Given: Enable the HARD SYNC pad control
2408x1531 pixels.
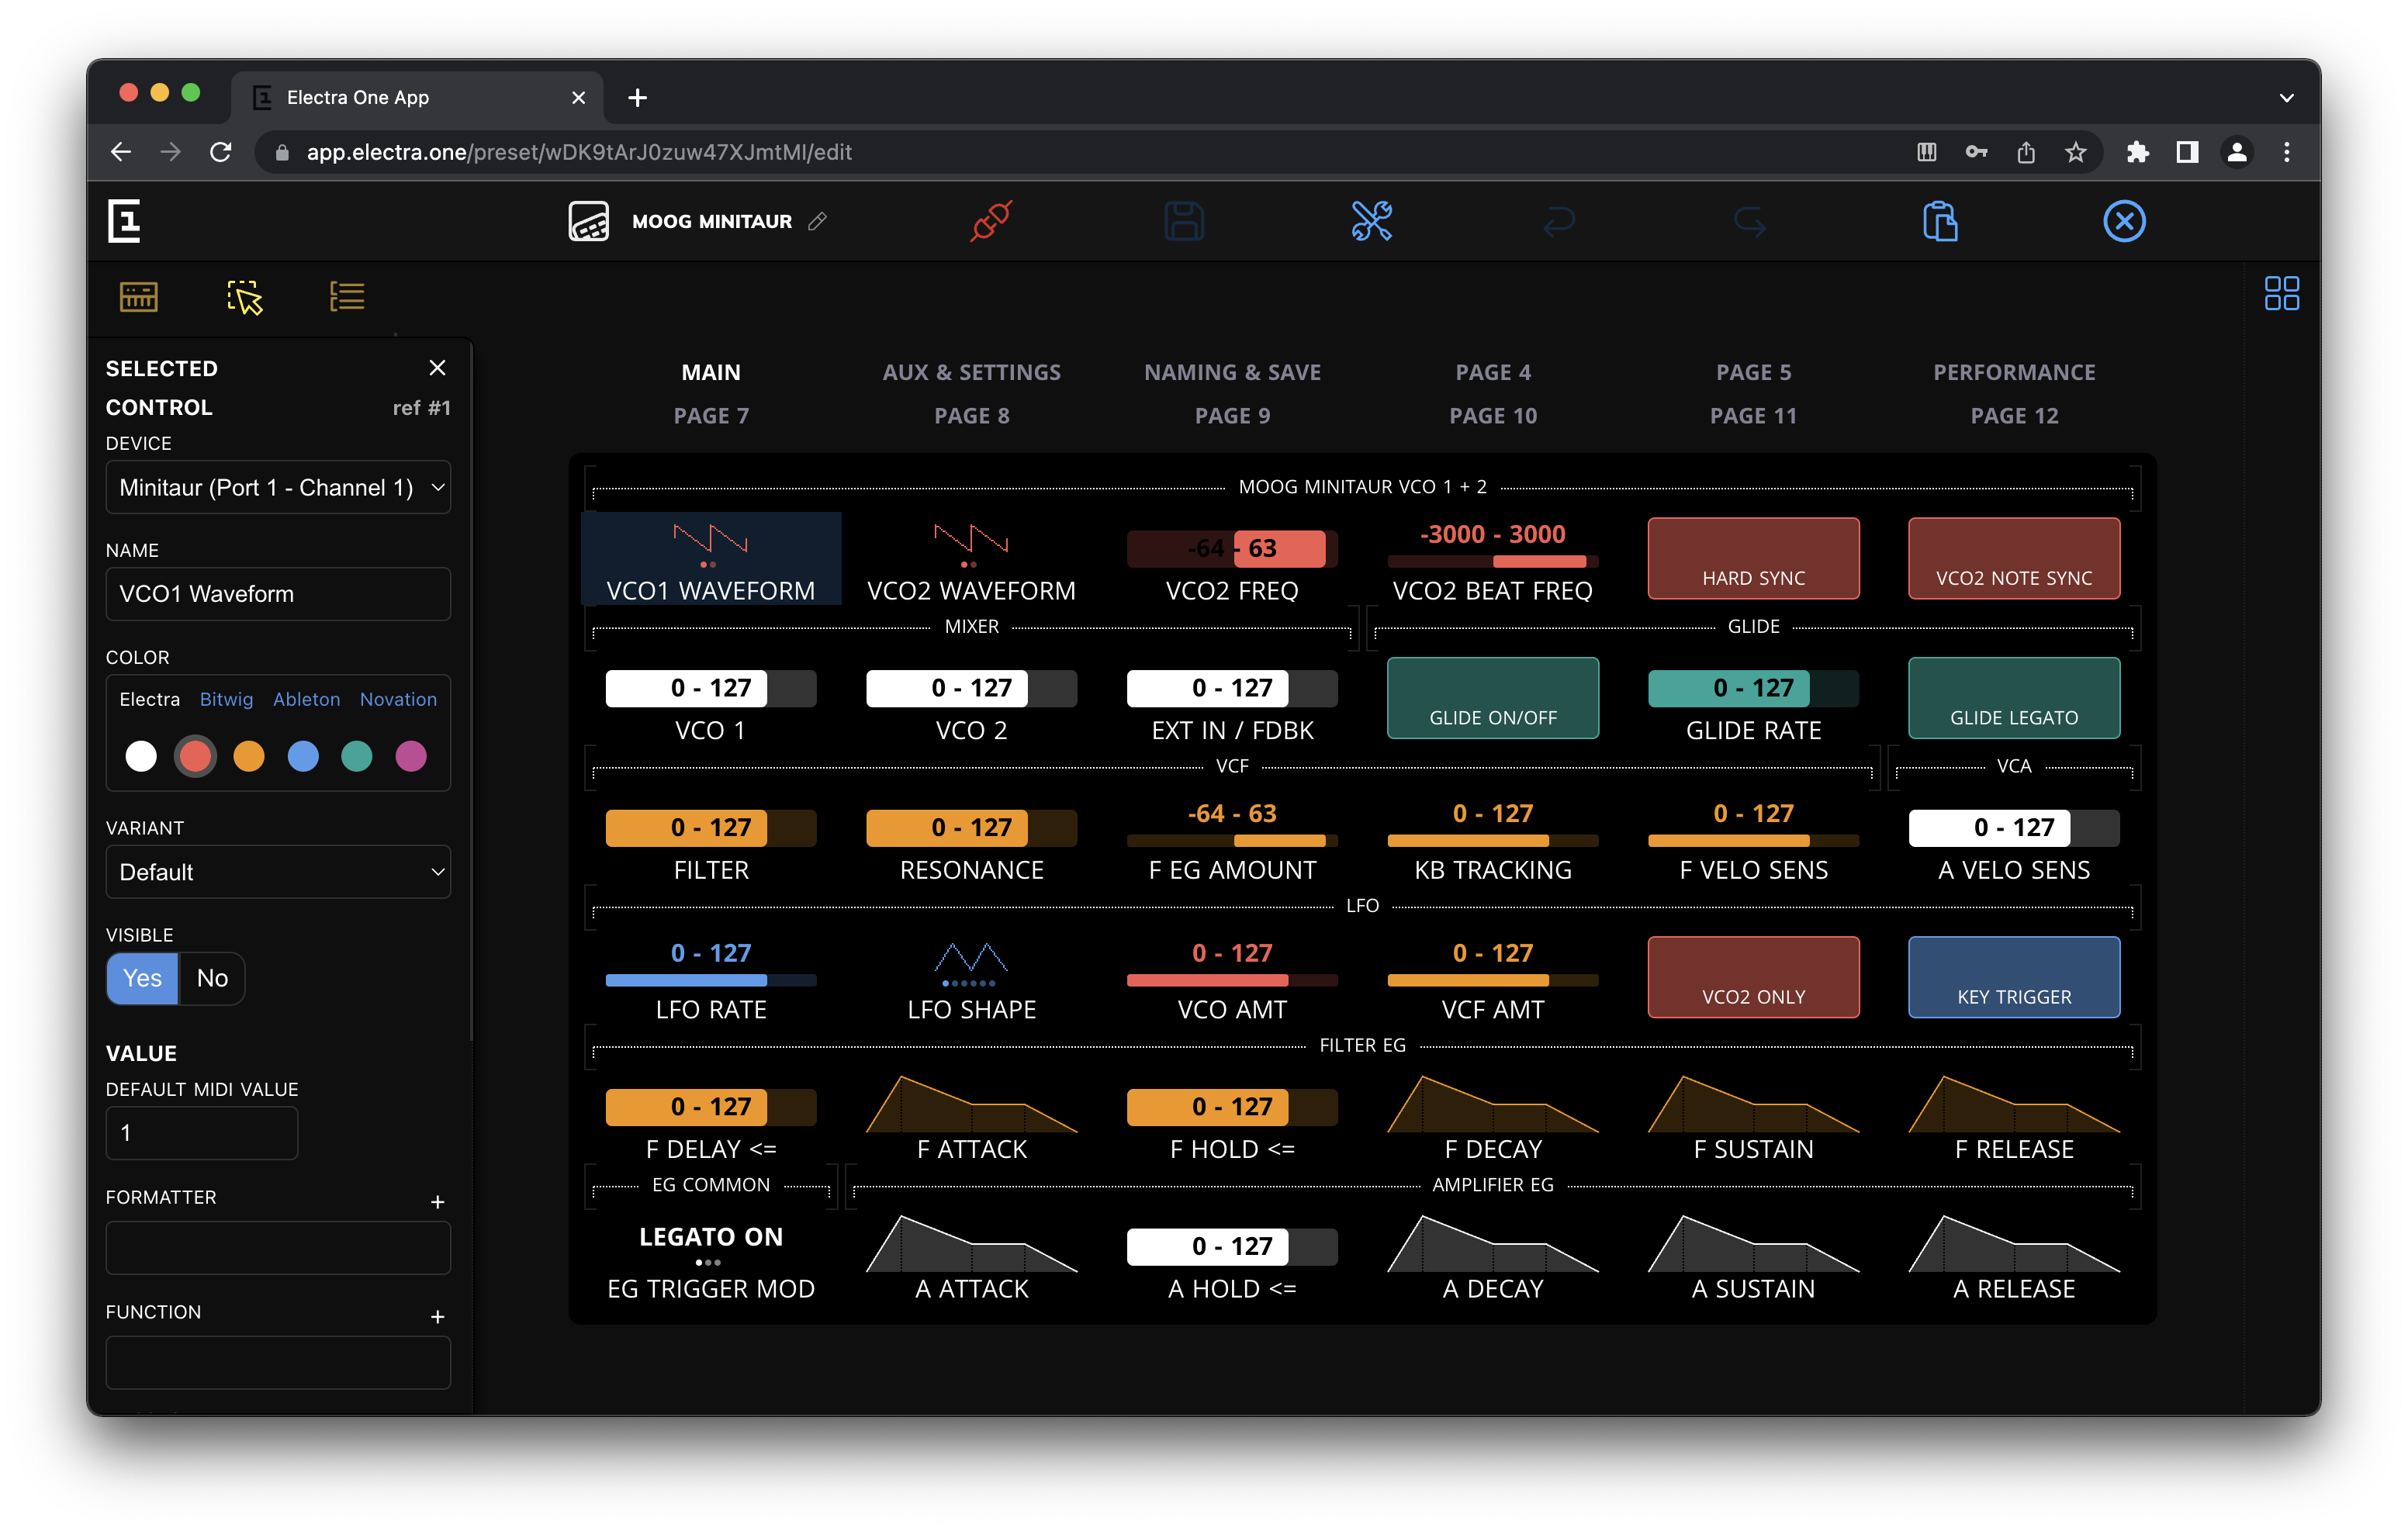Looking at the screenshot, I should pos(1753,558).
